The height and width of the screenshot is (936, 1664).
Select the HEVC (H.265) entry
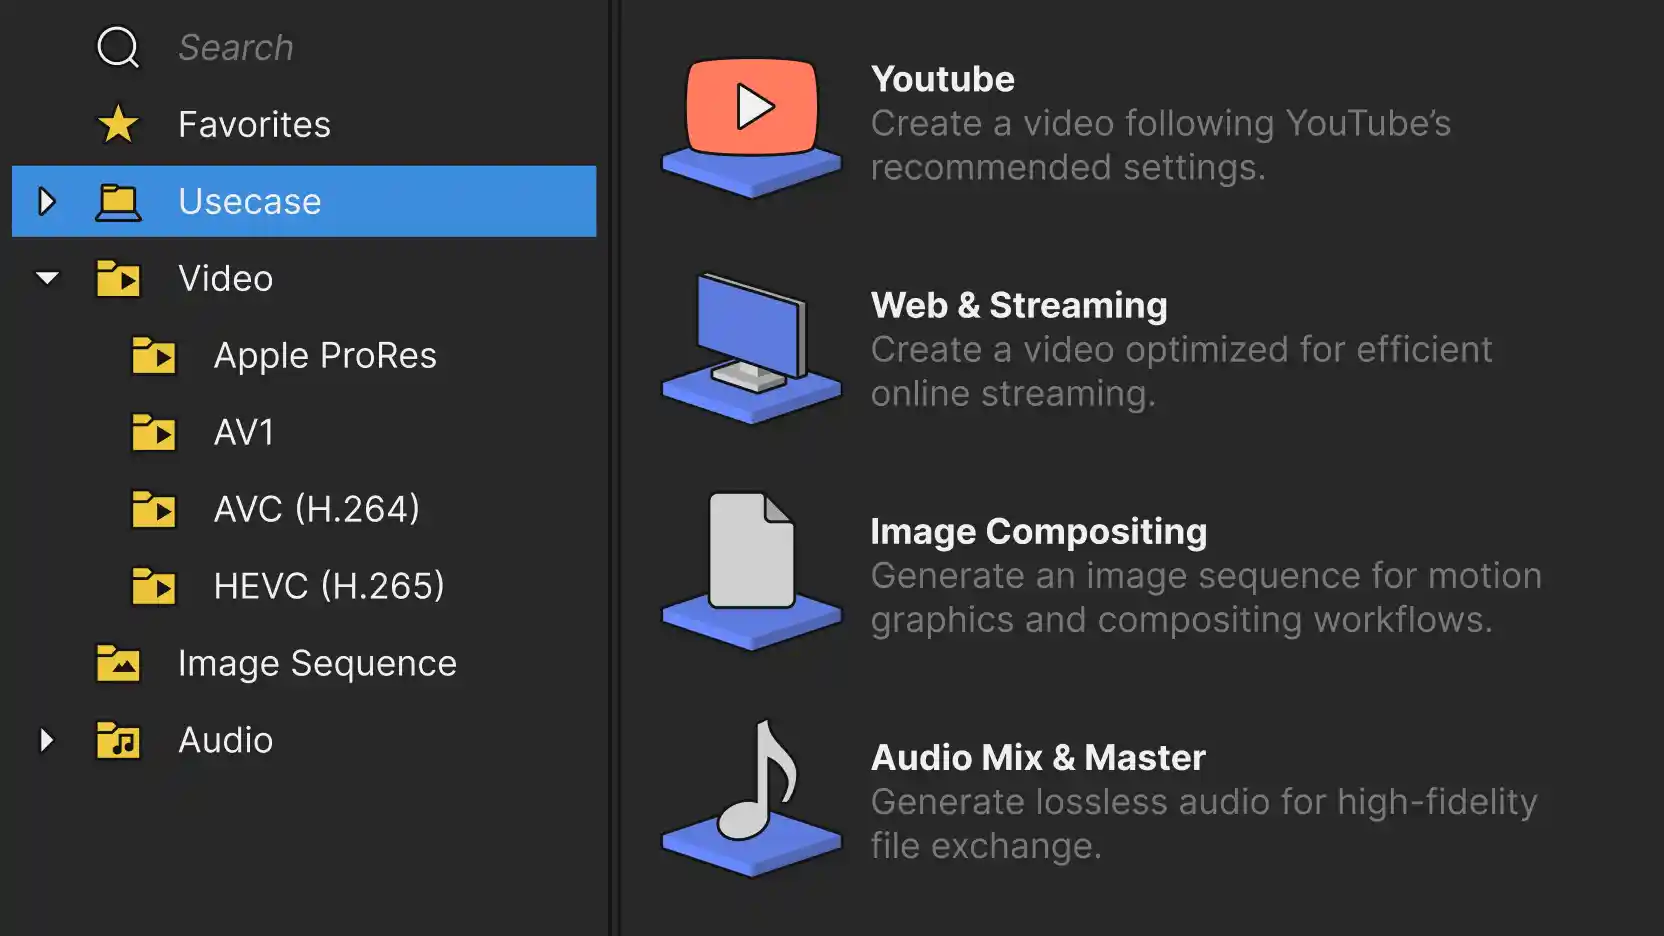tap(329, 586)
